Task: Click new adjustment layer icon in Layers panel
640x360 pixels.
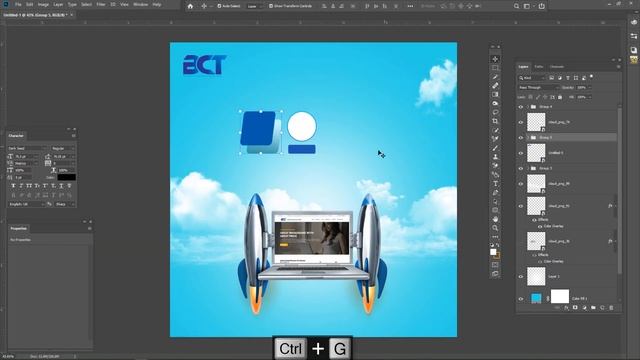Action: [x=584, y=308]
